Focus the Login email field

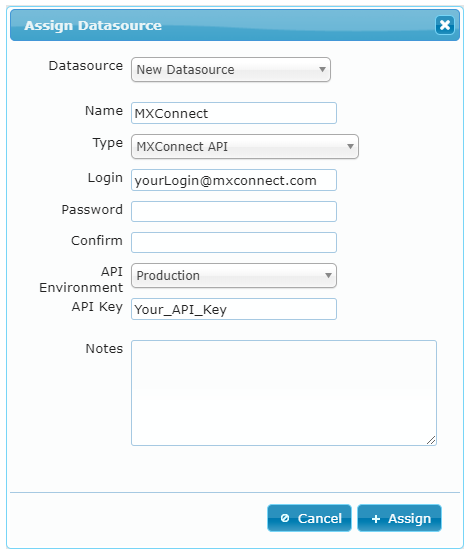(x=234, y=180)
